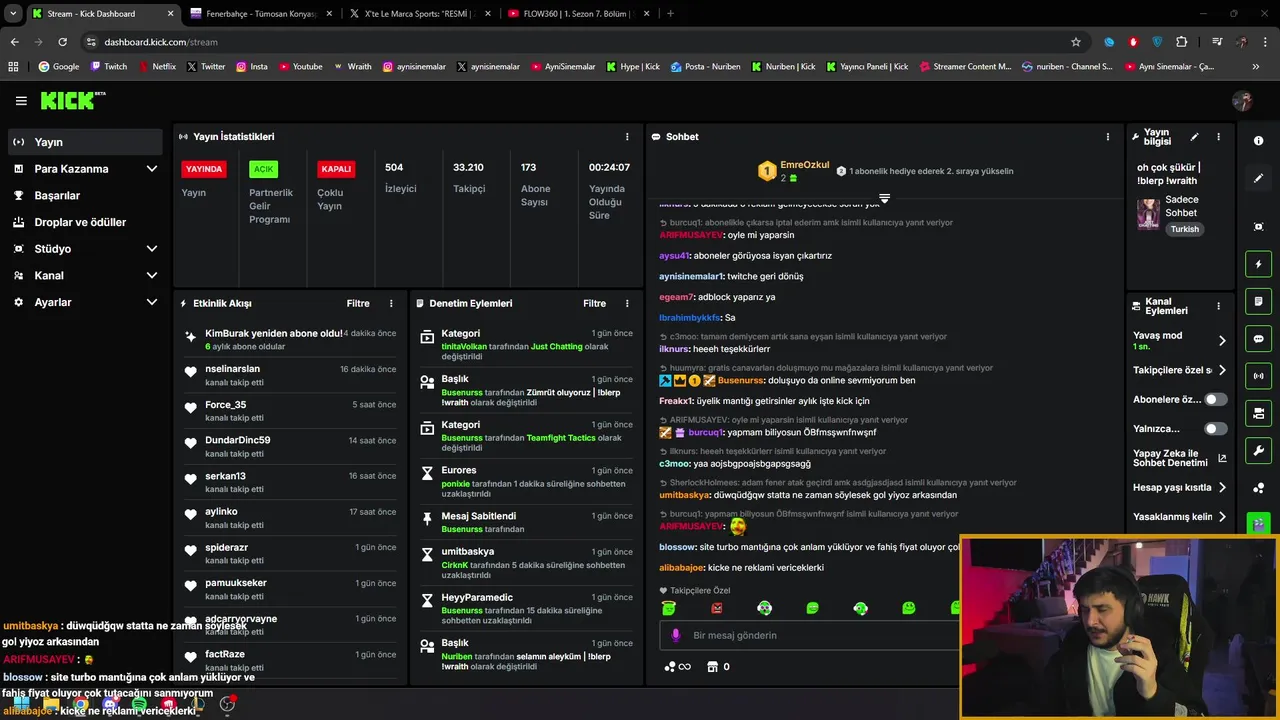
Task: Toggle the camera panel icon in right rail
Action: click(x=1258, y=413)
